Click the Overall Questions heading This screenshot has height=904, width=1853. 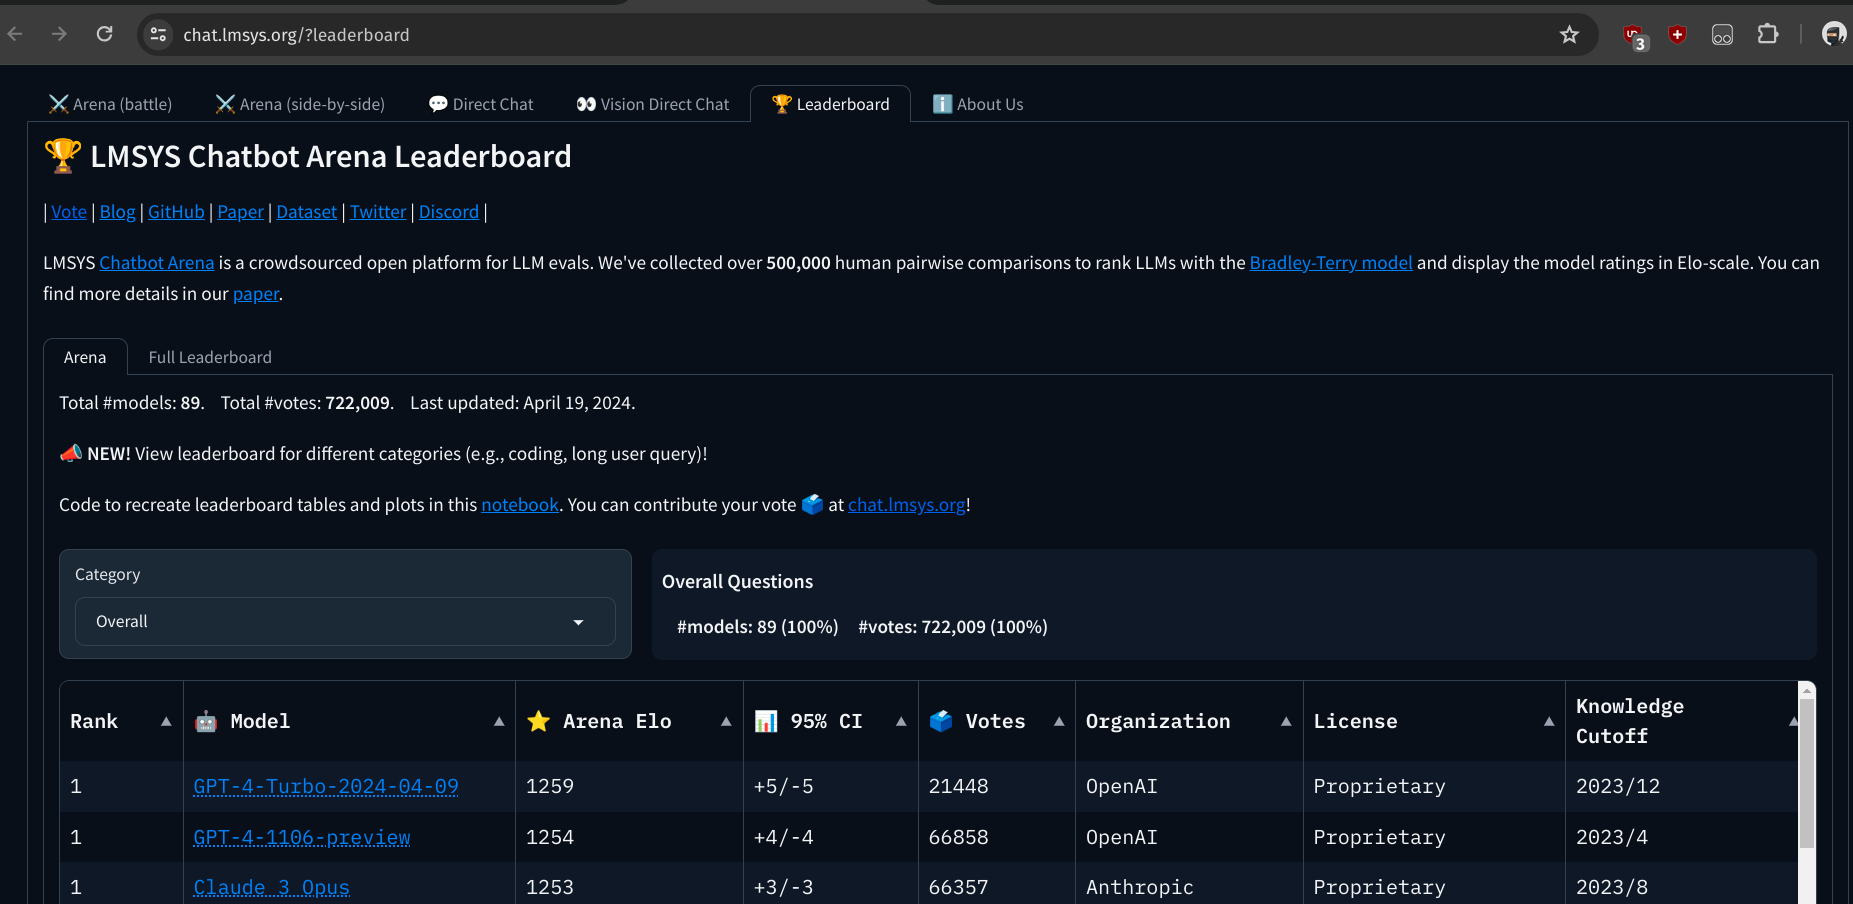click(x=737, y=581)
